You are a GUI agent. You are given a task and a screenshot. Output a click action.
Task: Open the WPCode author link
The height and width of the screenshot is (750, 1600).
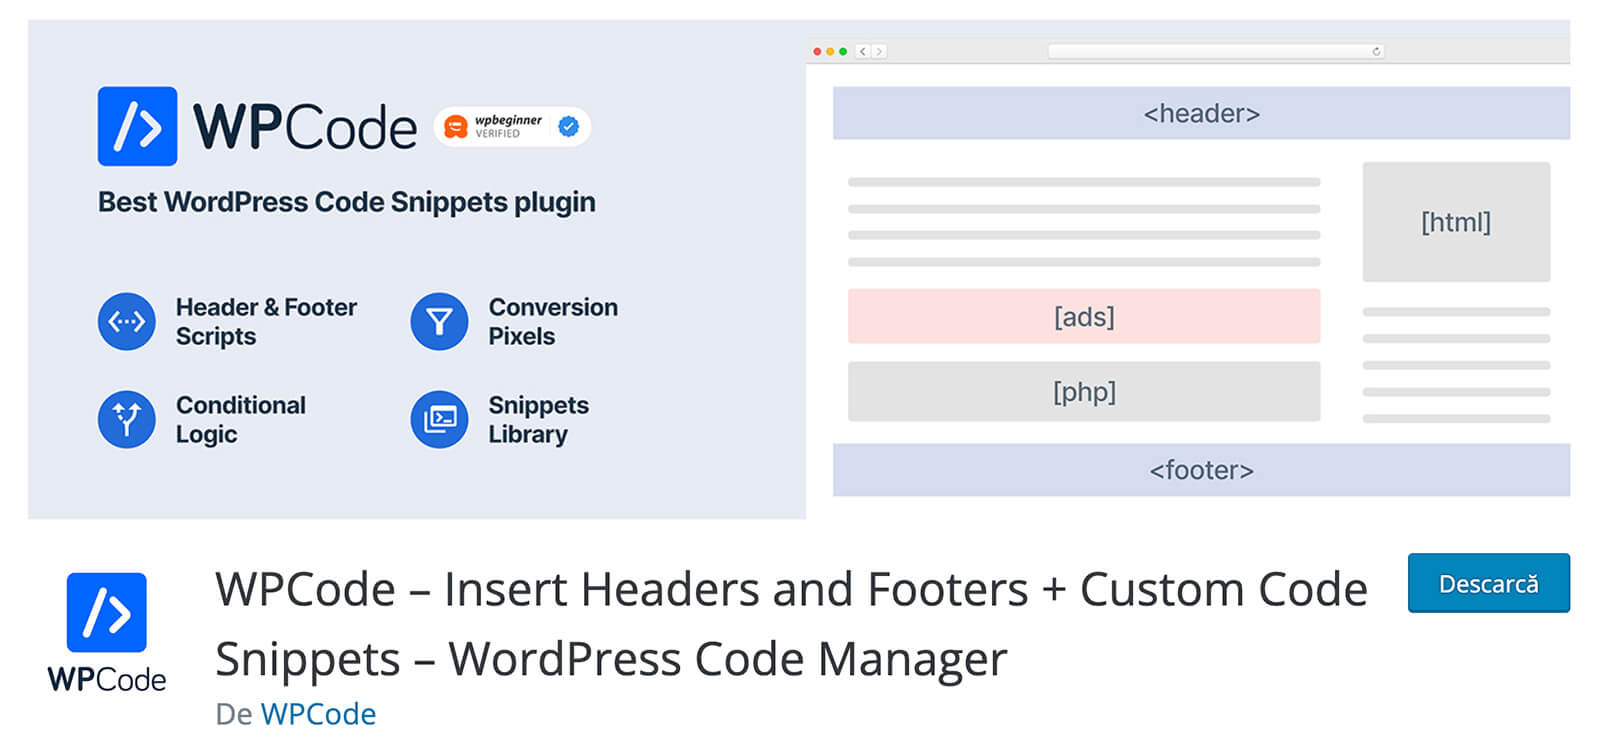pyautogui.click(x=318, y=714)
